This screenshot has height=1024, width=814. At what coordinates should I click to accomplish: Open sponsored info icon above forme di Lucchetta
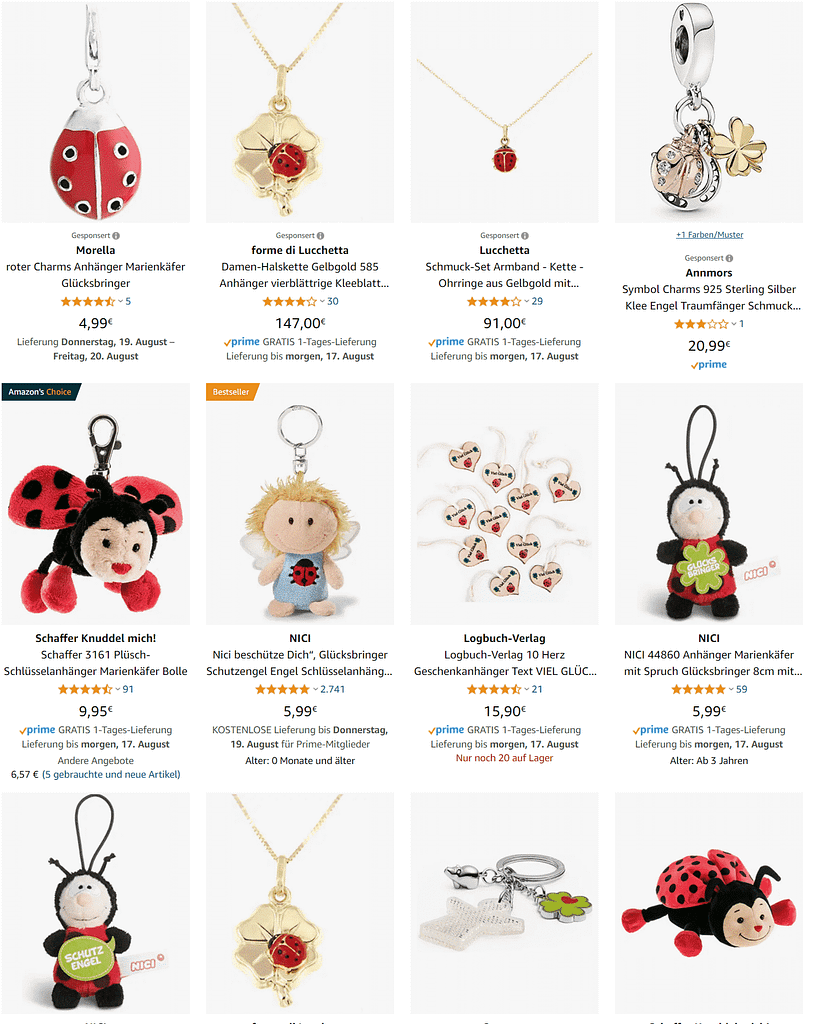(320, 236)
